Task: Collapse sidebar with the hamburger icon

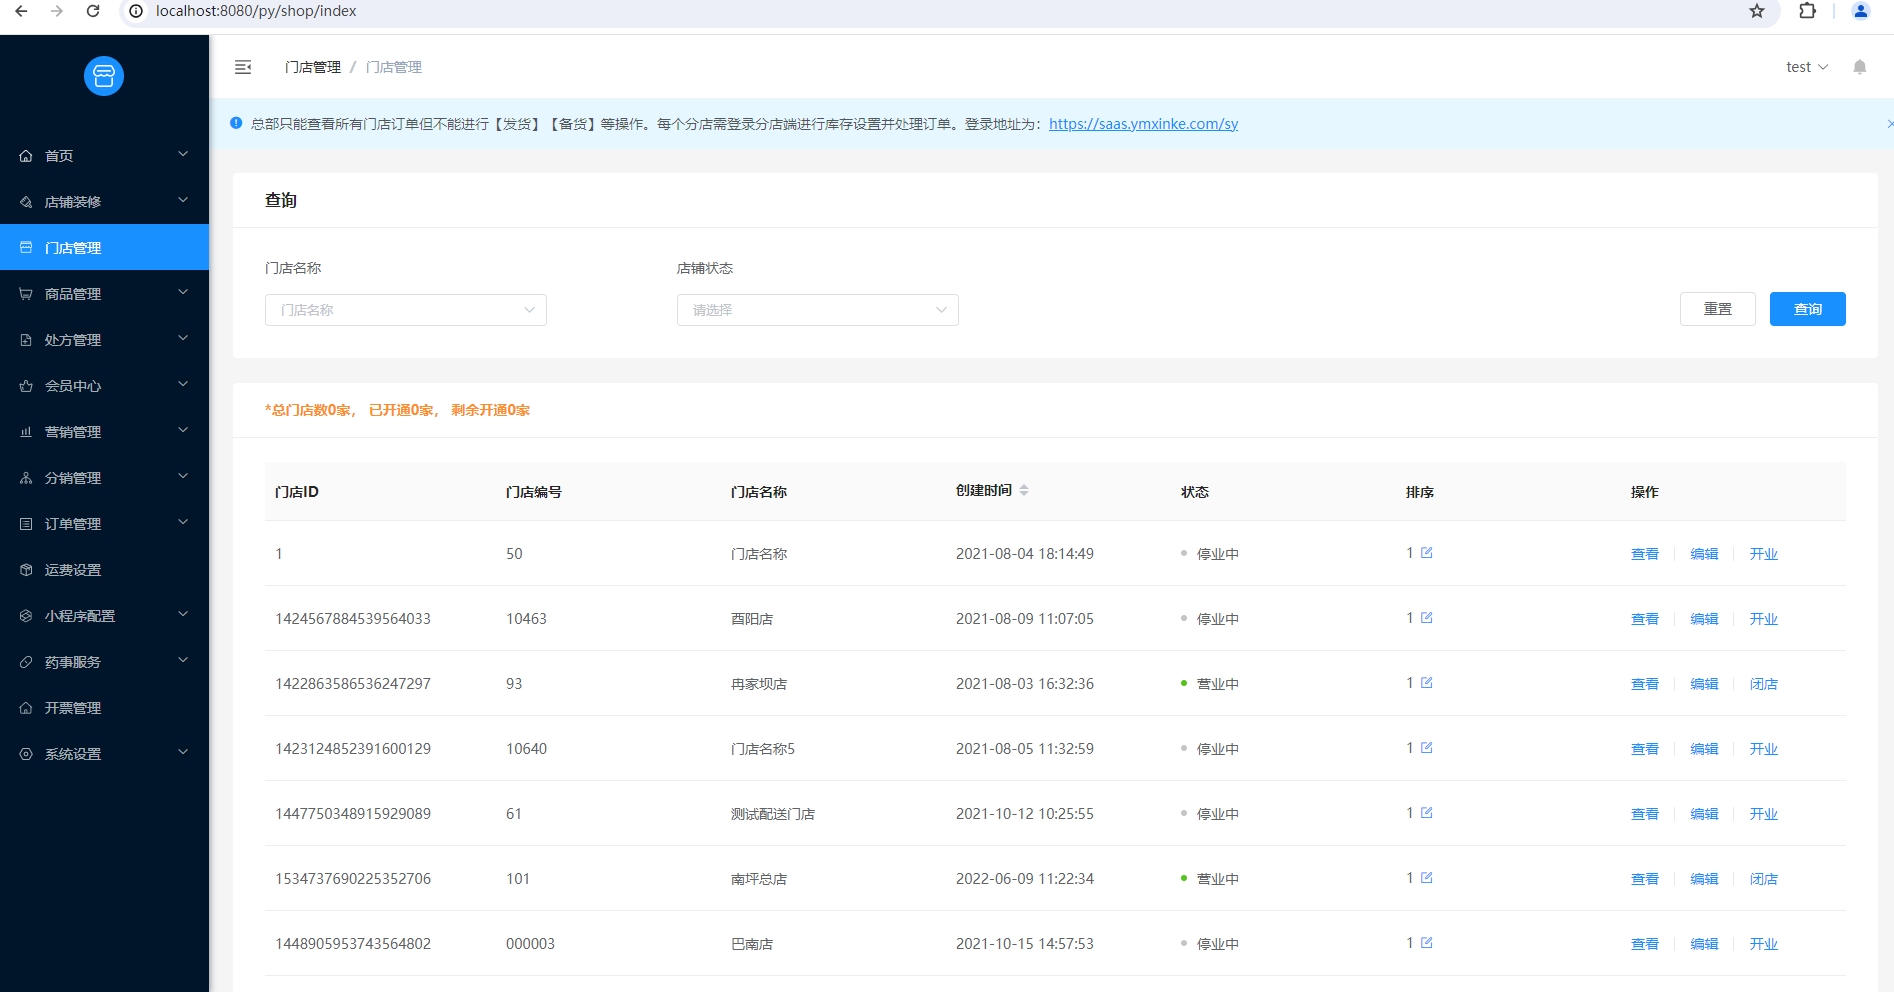Action: tap(243, 67)
